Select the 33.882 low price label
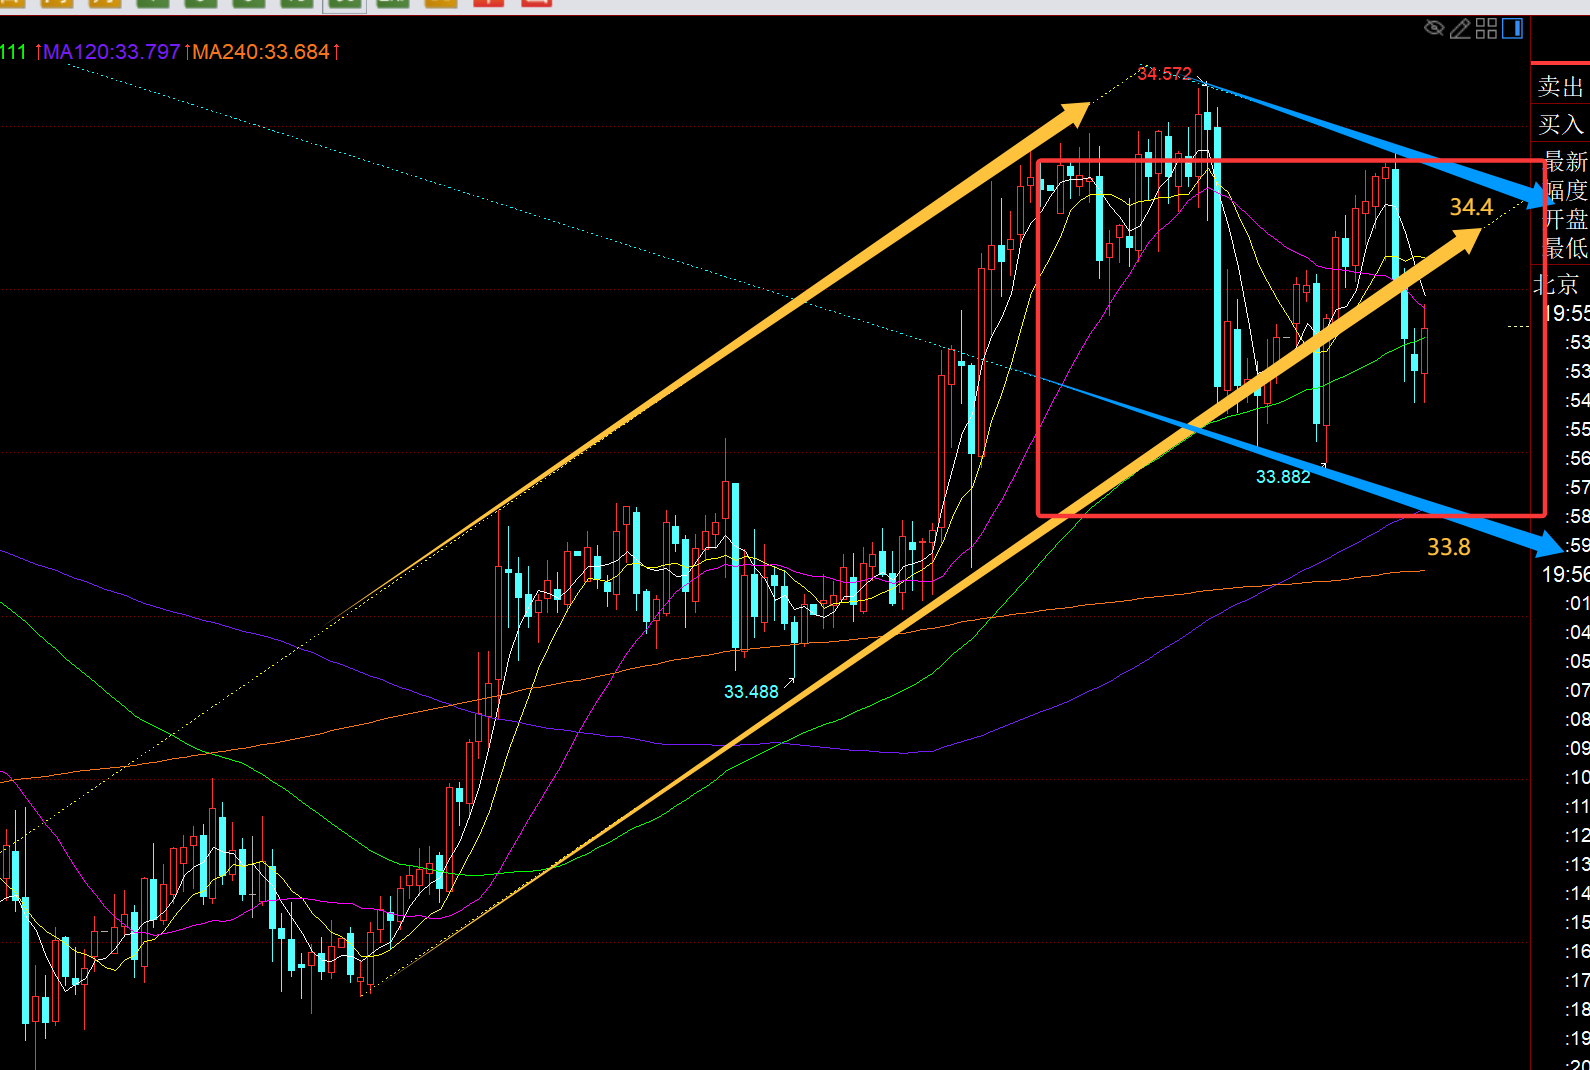This screenshot has width=1590, height=1070. pos(1283,477)
